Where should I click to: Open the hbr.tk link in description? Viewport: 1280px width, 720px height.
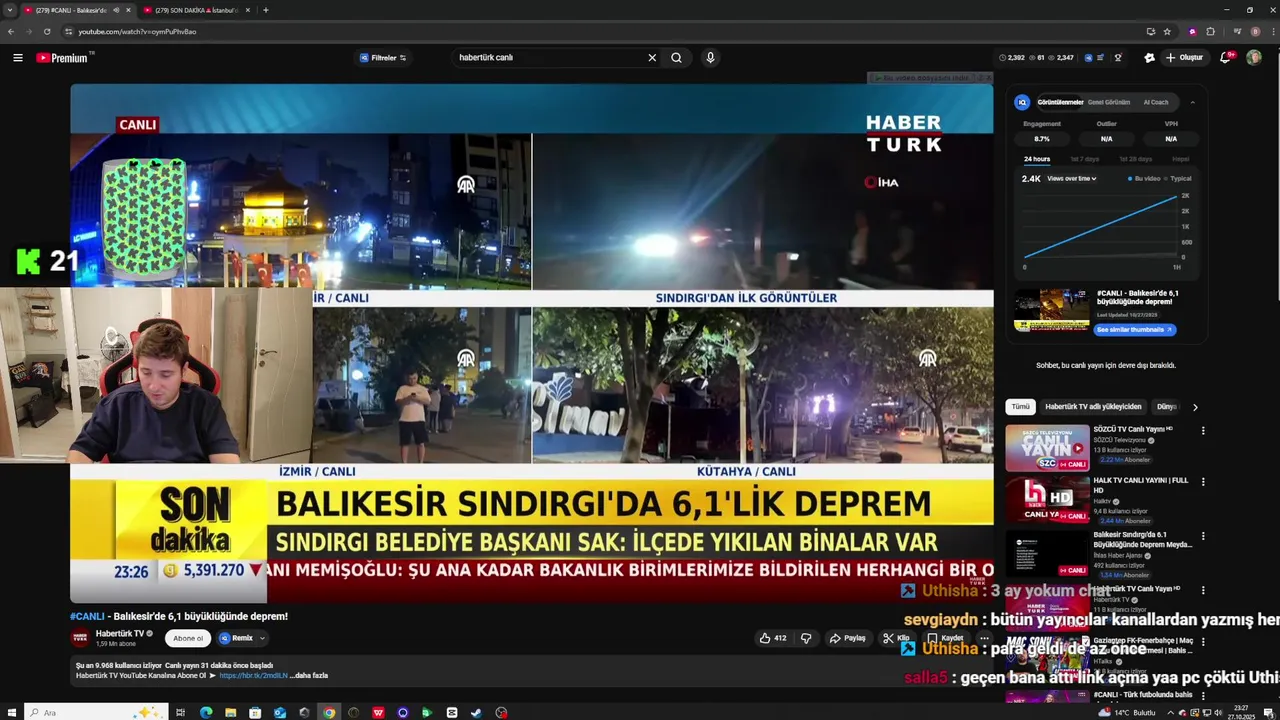253,675
